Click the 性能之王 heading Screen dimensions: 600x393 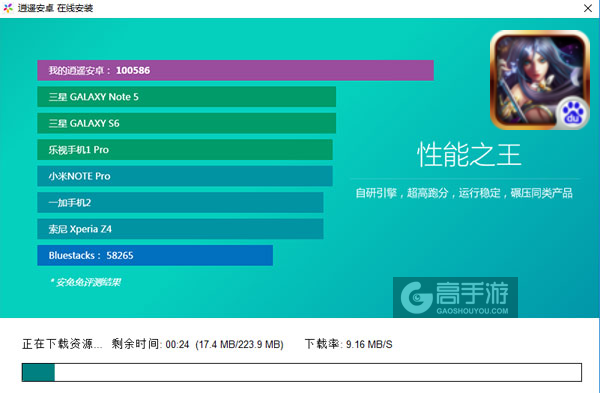pyautogui.click(x=469, y=155)
